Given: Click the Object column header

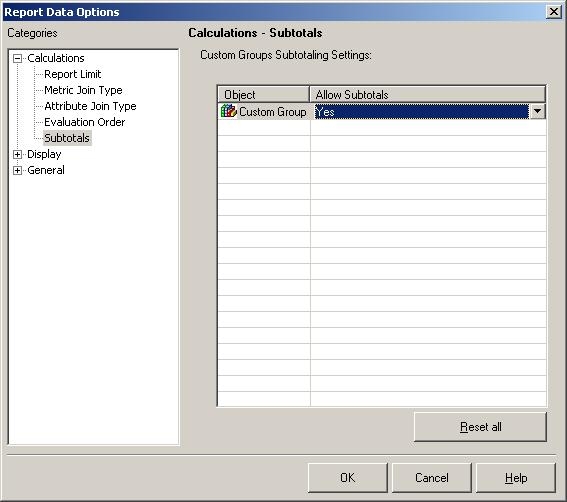Looking at the screenshot, I should coord(264,95).
